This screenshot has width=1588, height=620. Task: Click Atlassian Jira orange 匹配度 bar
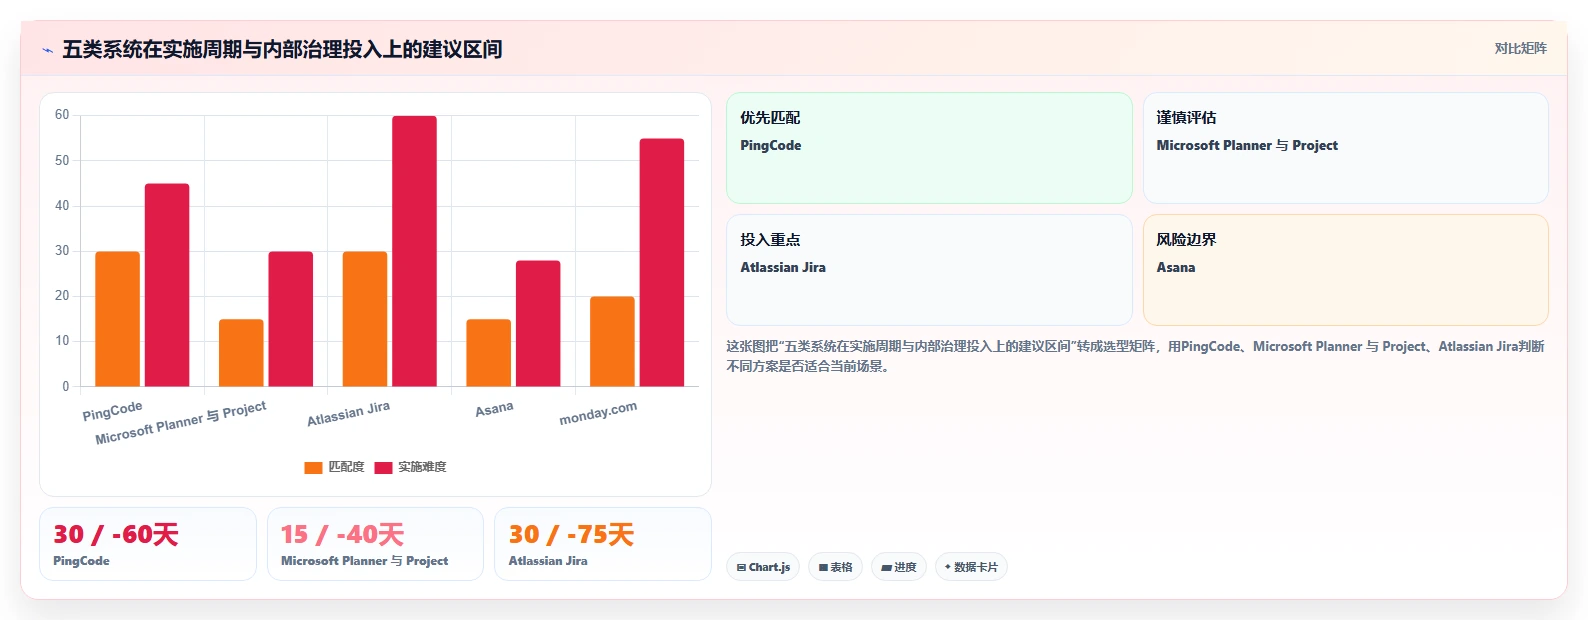click(365, 319)
